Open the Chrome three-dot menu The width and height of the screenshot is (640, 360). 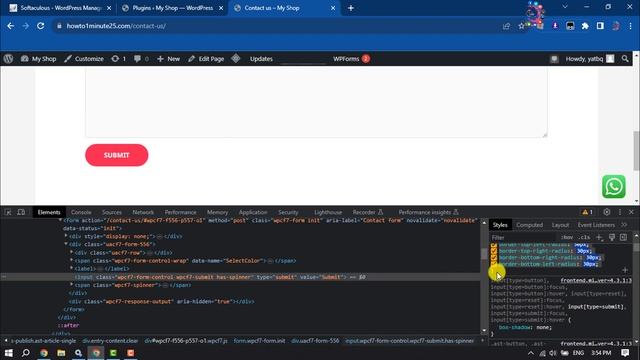[x=630, y=26]
